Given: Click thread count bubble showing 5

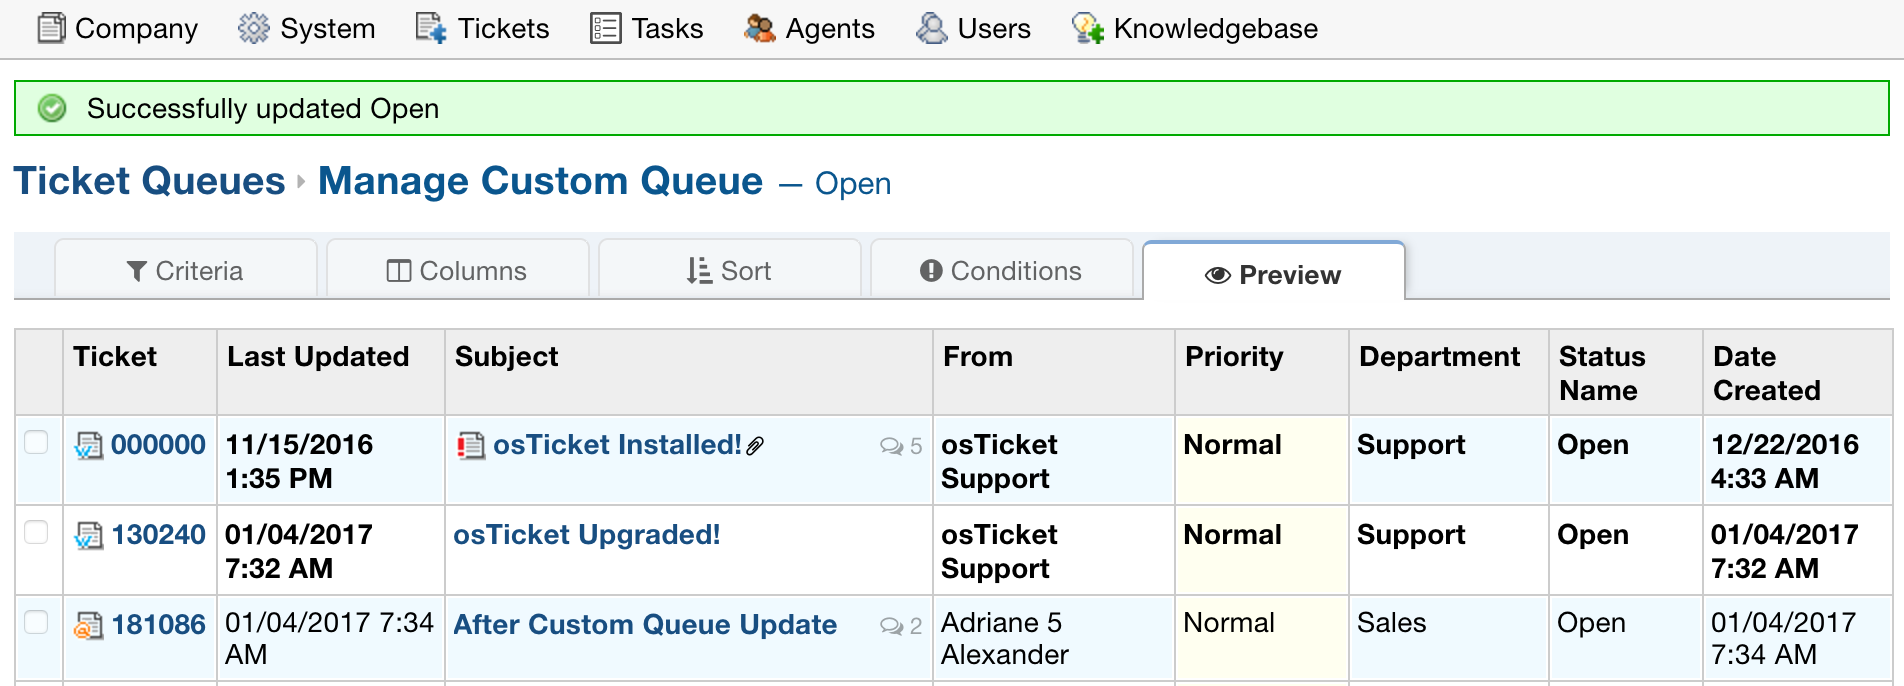Looking at the screenshot, I should coord(900,446).
